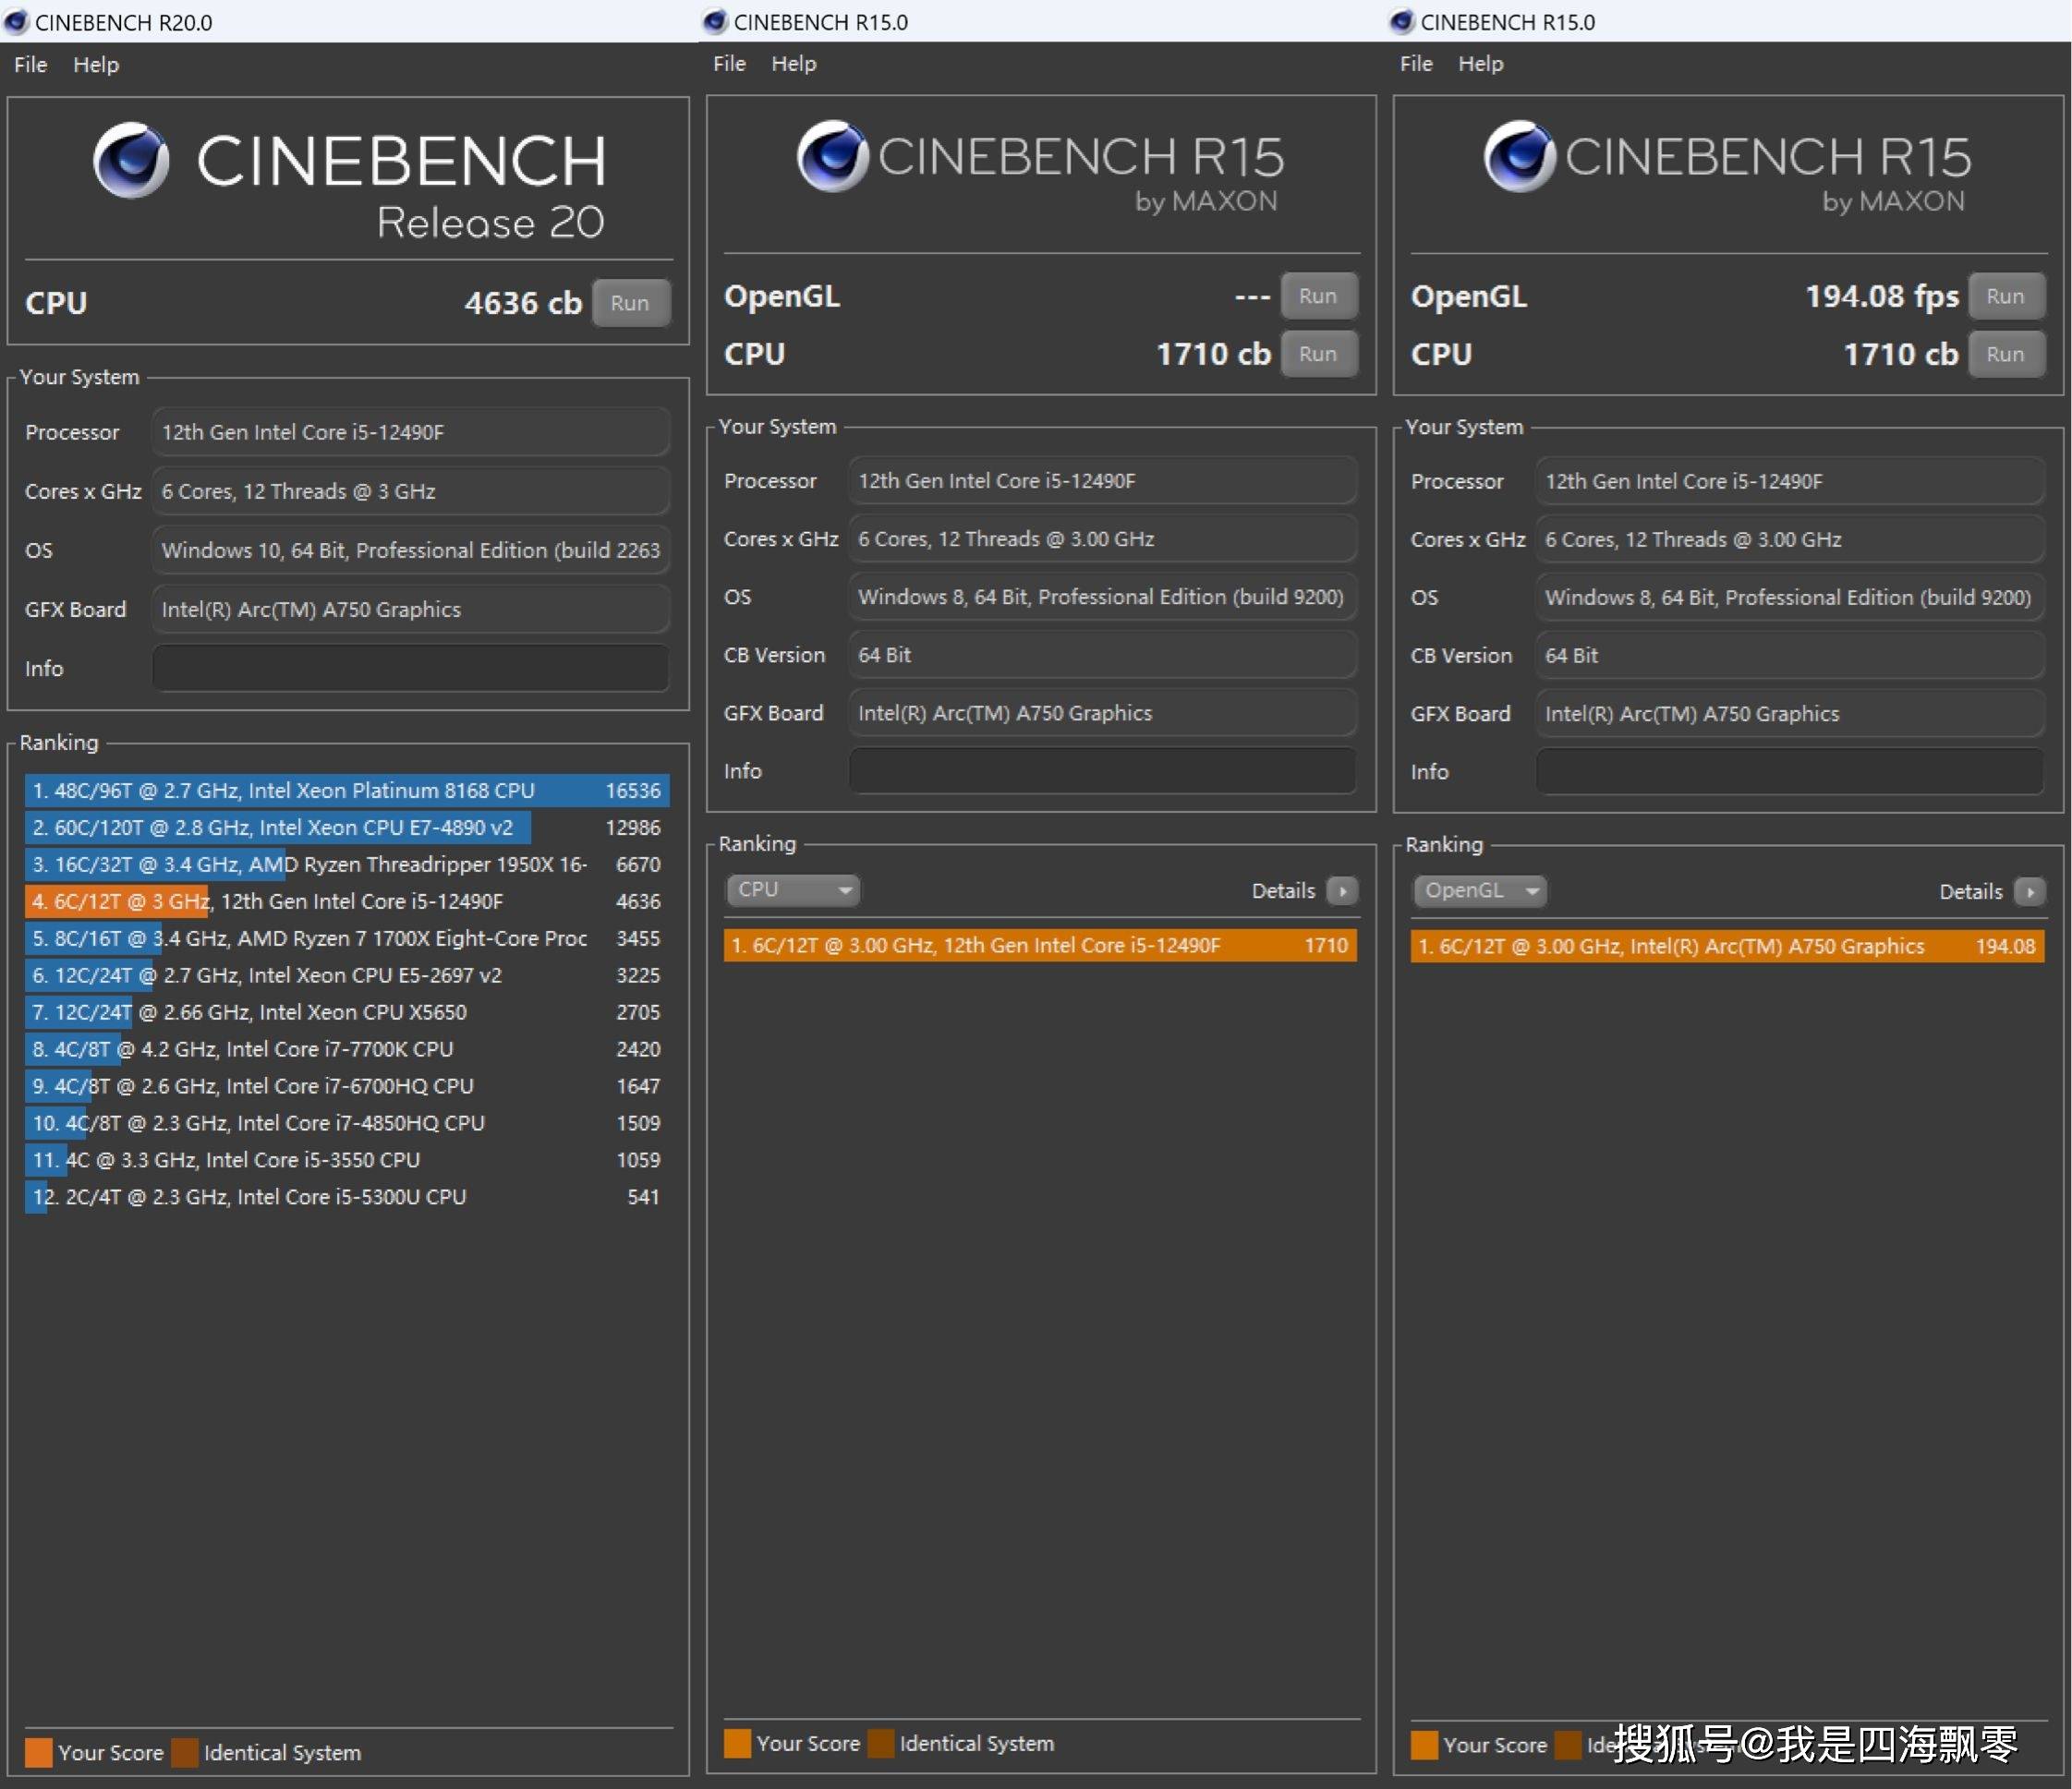The image size is (2072, 1789).
Task: Select the Core i5-5300U ranking row
Action: (347, 1198)
